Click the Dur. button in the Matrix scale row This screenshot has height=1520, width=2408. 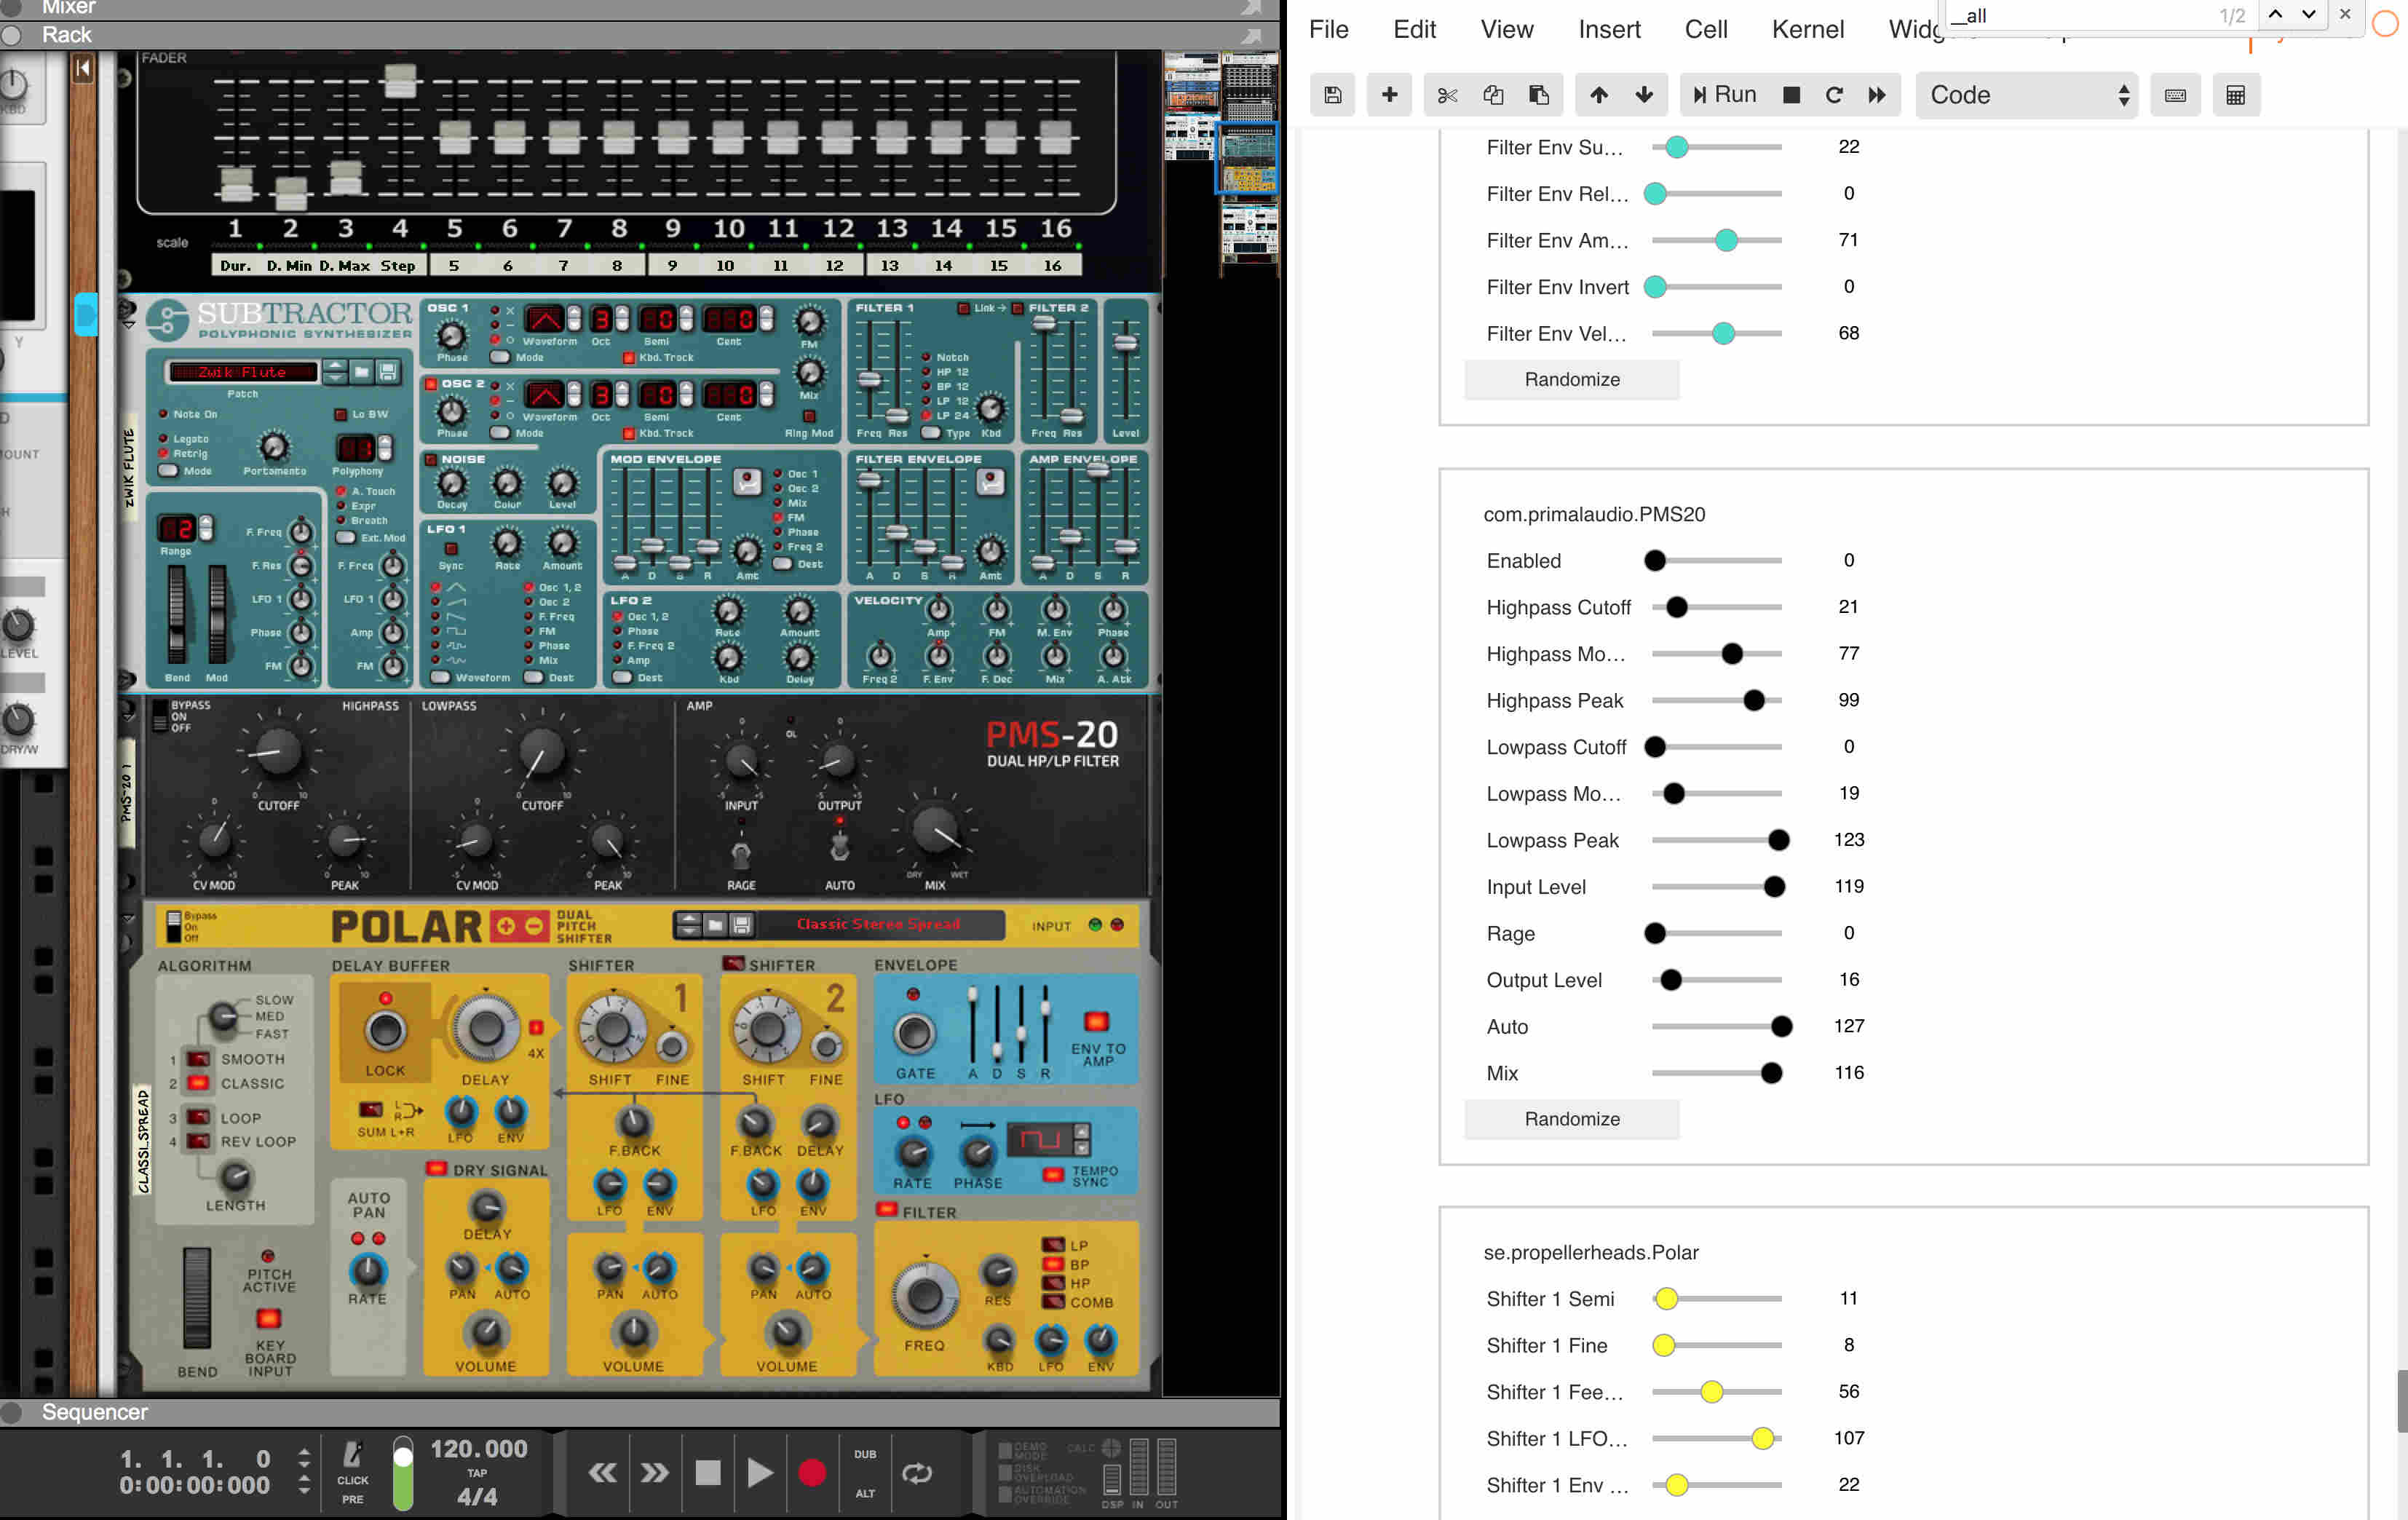pos(236,266)
